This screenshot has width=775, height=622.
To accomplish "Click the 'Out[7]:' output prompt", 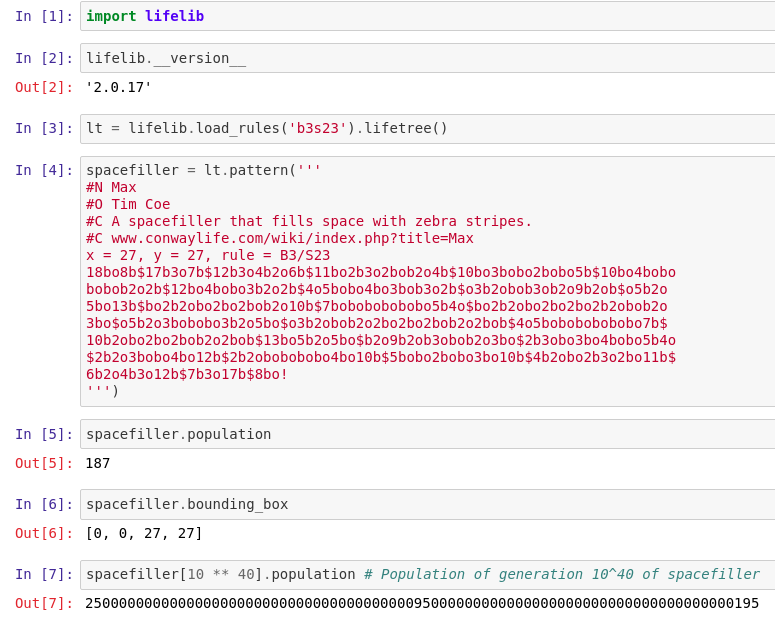I will coord(44,604).
